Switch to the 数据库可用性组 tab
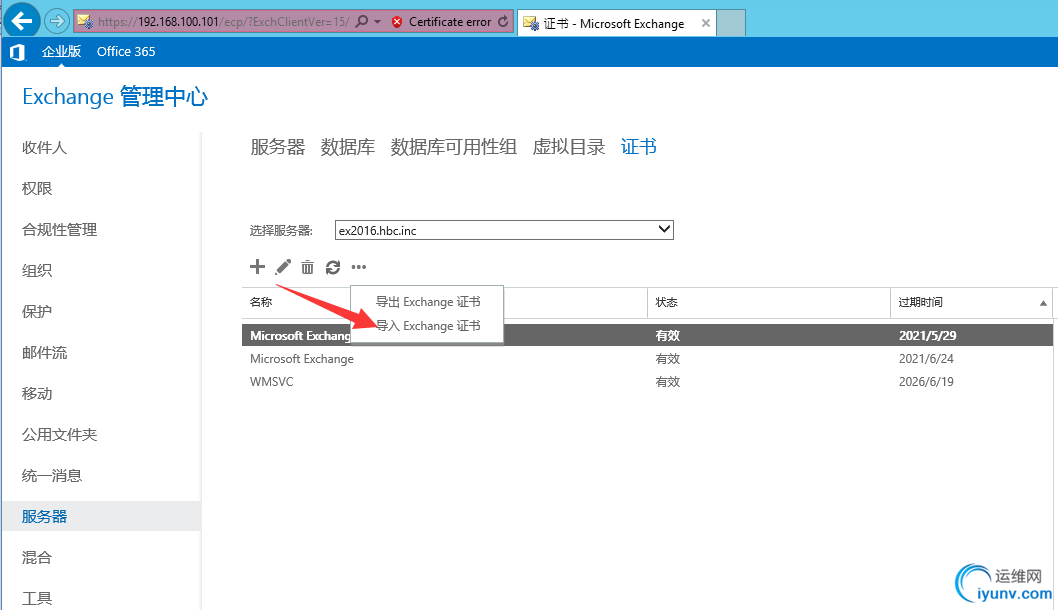This screenshot has height=610, width=1058. (453, 146)
